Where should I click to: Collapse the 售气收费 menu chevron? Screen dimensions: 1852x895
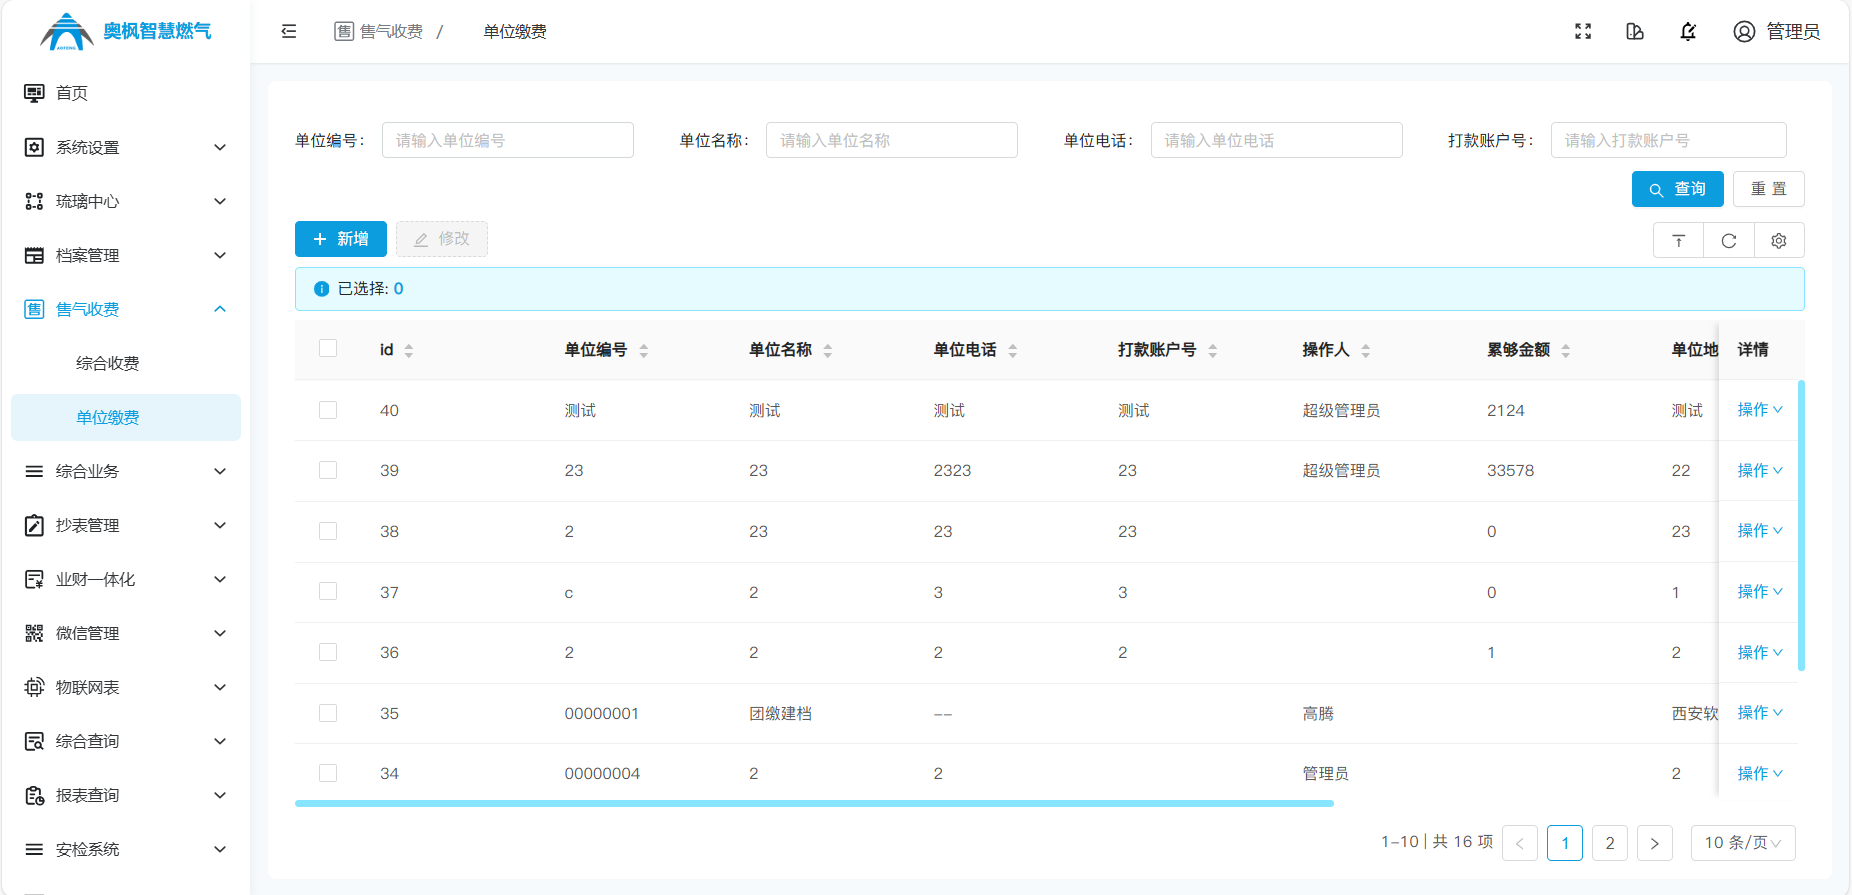point(220,309)
